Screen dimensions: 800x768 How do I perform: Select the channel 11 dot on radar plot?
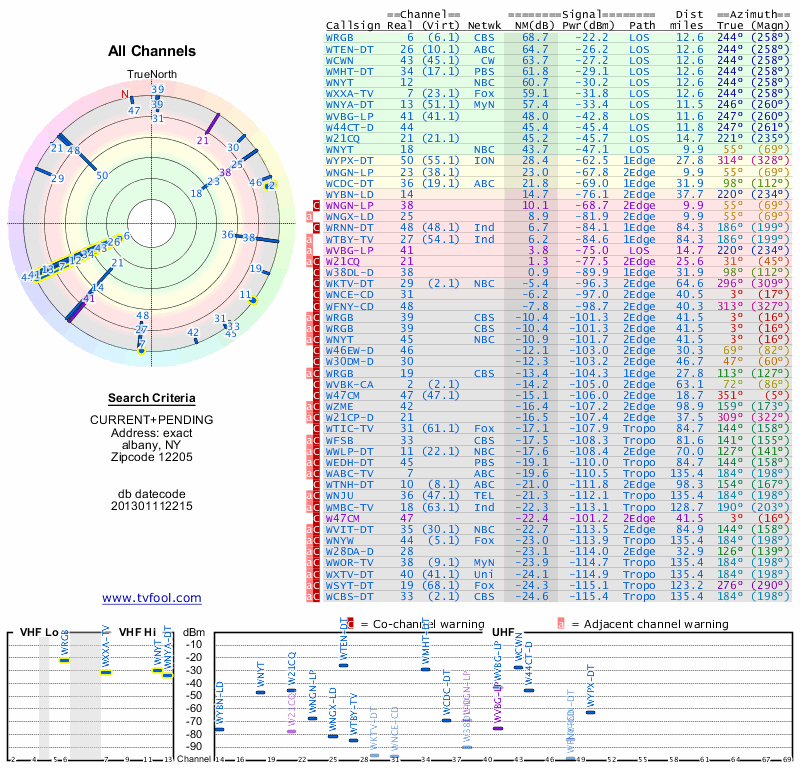point(252,299)
